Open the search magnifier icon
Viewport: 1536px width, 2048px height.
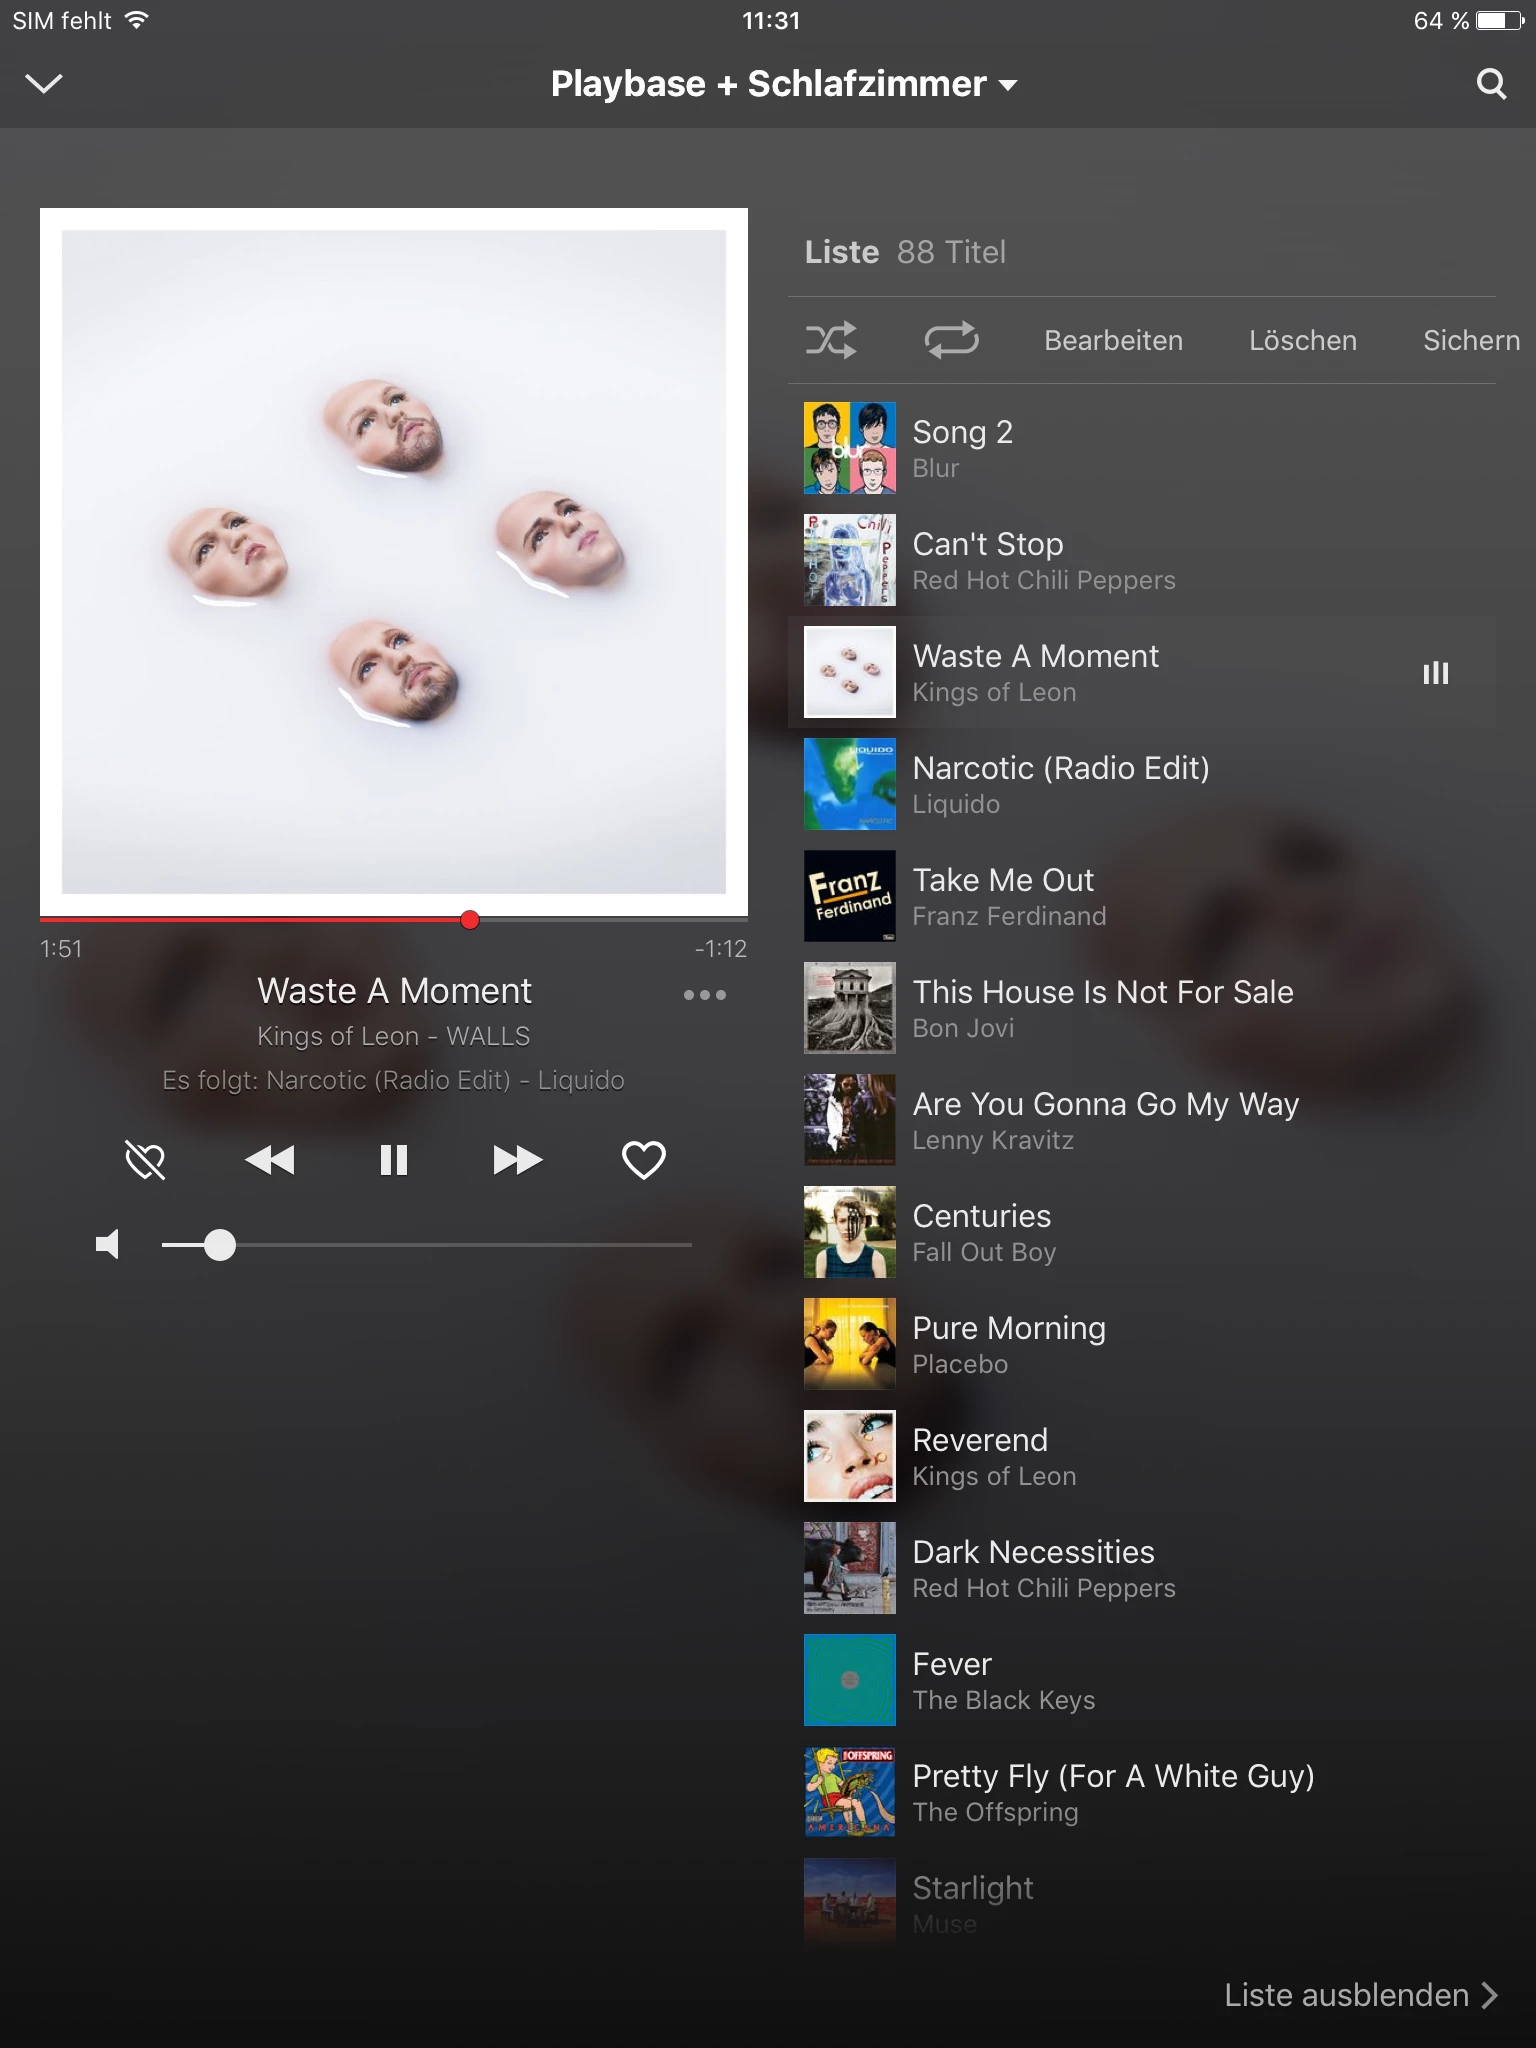pyautogui.click(x=1490, y=84)
